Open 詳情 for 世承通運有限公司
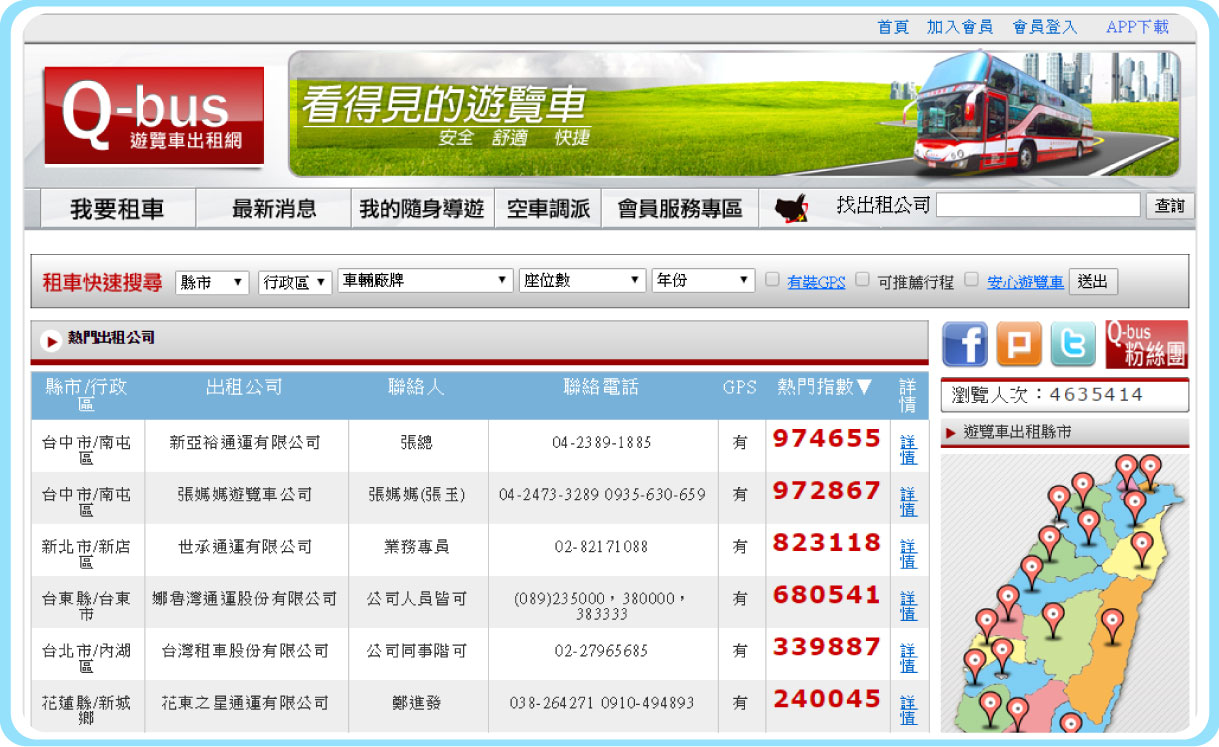This screenshot has height=747, width=1219. pyautogui.click(x=908, y=553)
